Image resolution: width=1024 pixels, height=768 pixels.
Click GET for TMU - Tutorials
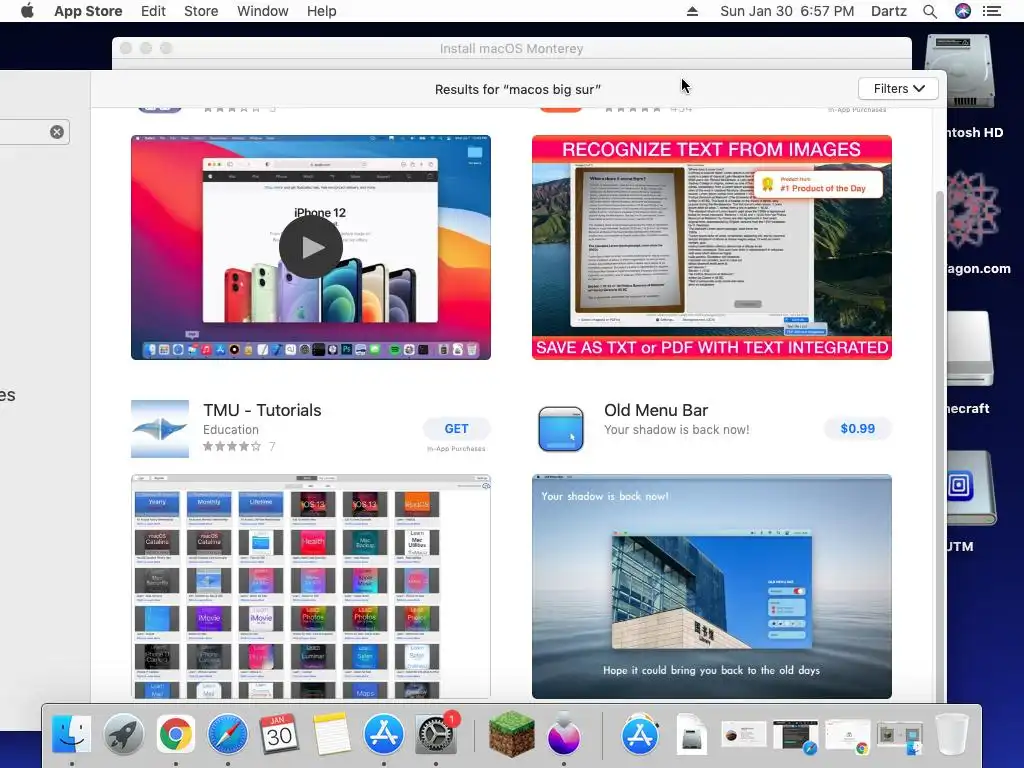pos(456,428)
